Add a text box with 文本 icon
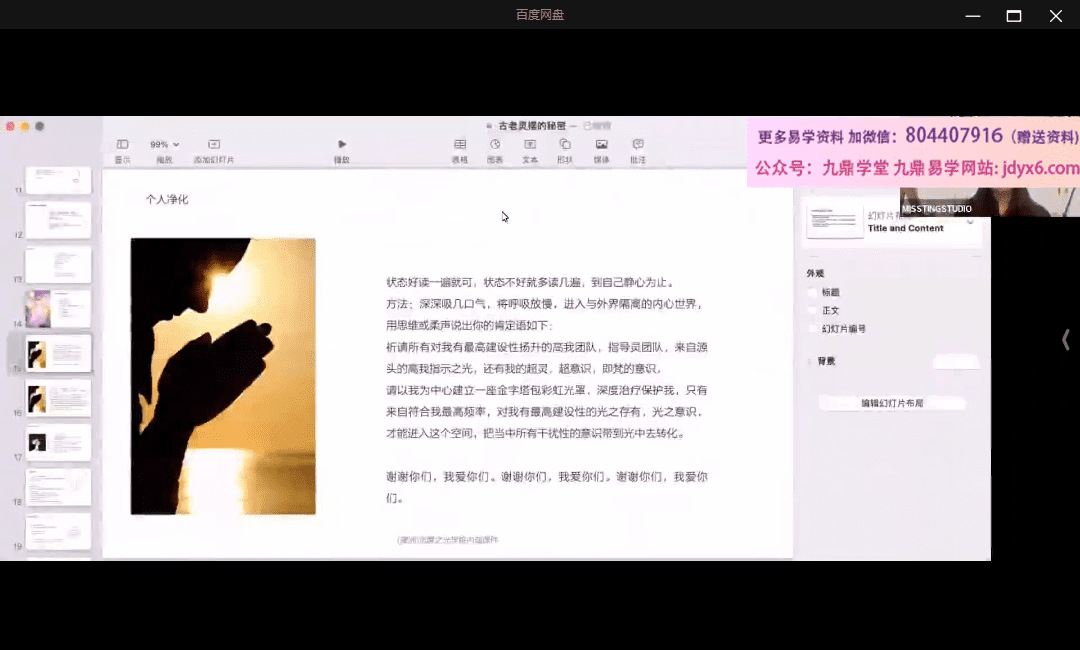This screenshot has width=1080, height=650. point(530,145)
